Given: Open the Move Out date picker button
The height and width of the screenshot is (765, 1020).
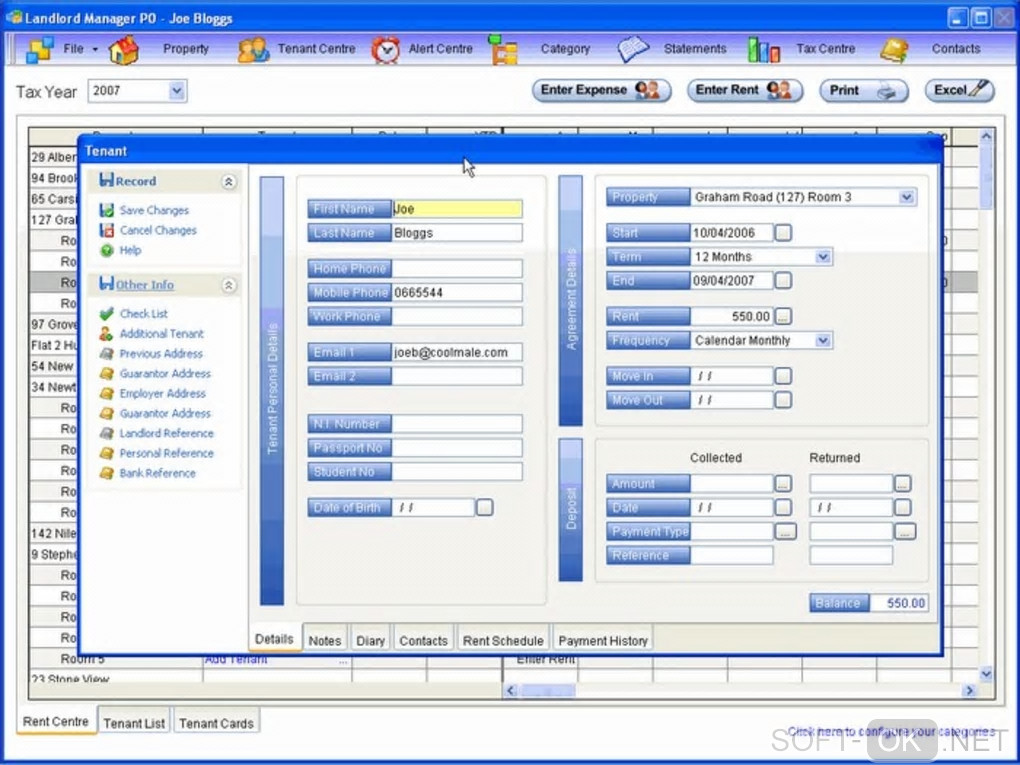Looking at the screenshot, I should click(x=783, y=400).
